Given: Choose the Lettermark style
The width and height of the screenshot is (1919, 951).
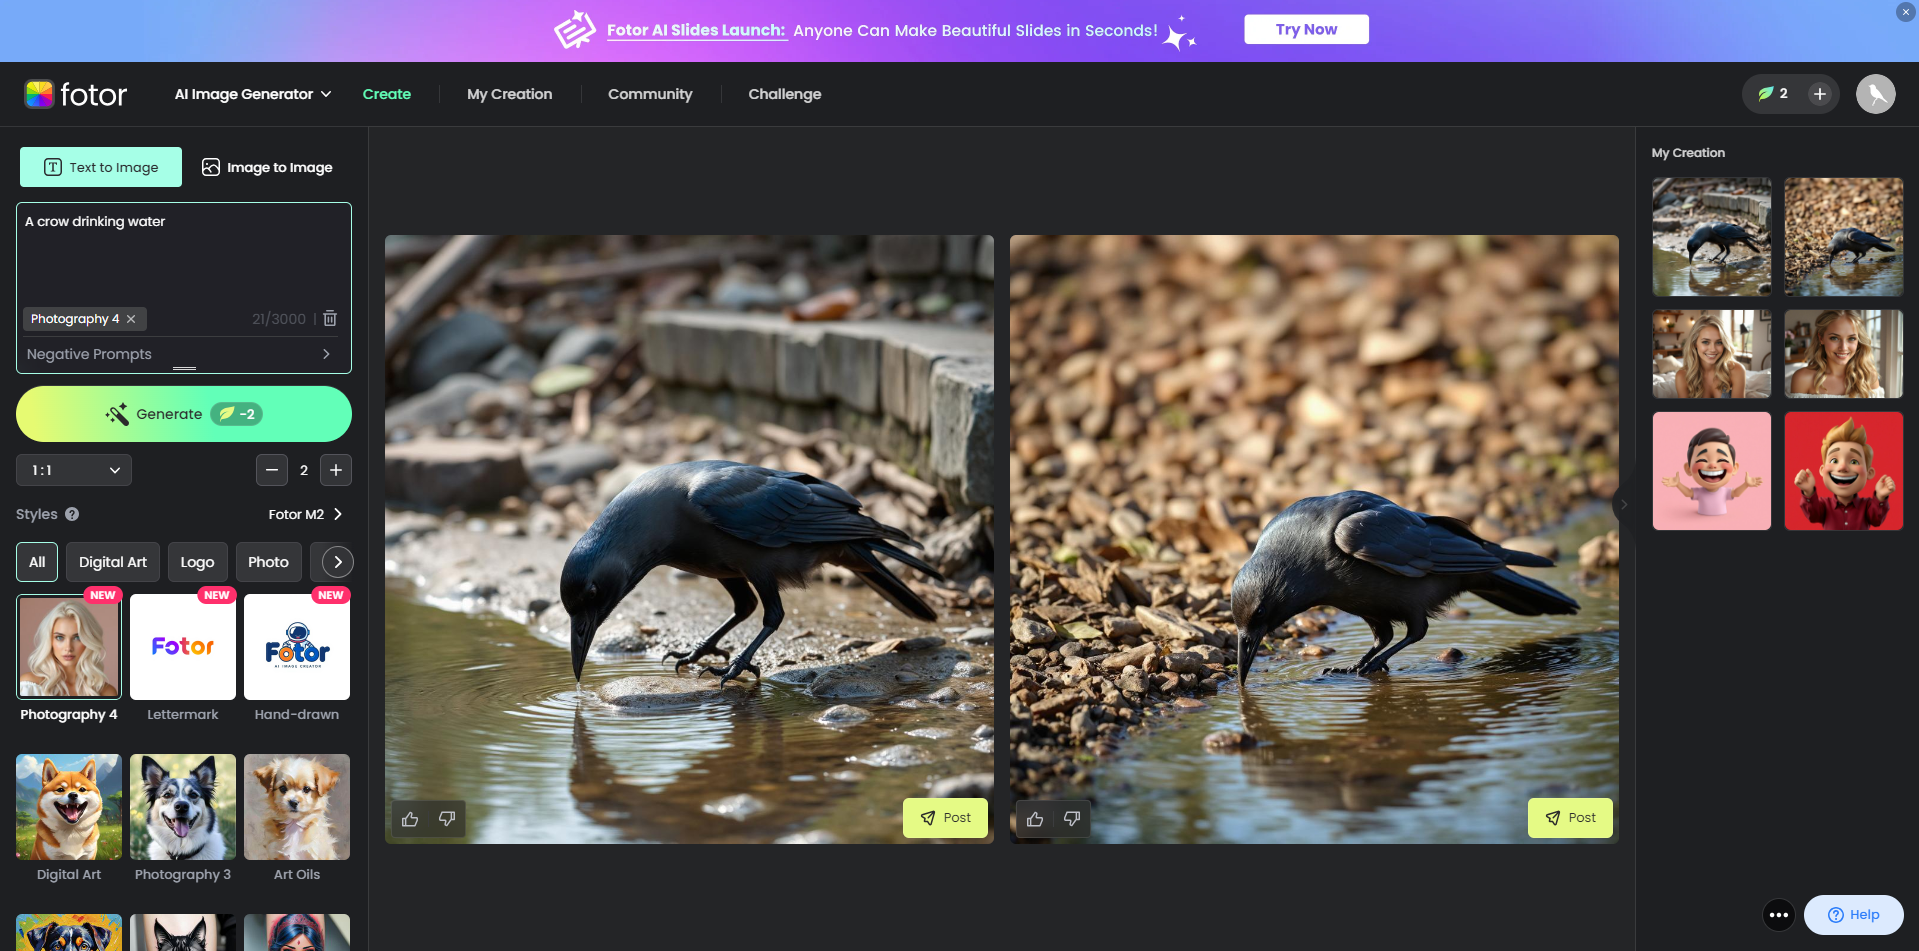Looking at the screenshot, I should (x=183, y=647).
